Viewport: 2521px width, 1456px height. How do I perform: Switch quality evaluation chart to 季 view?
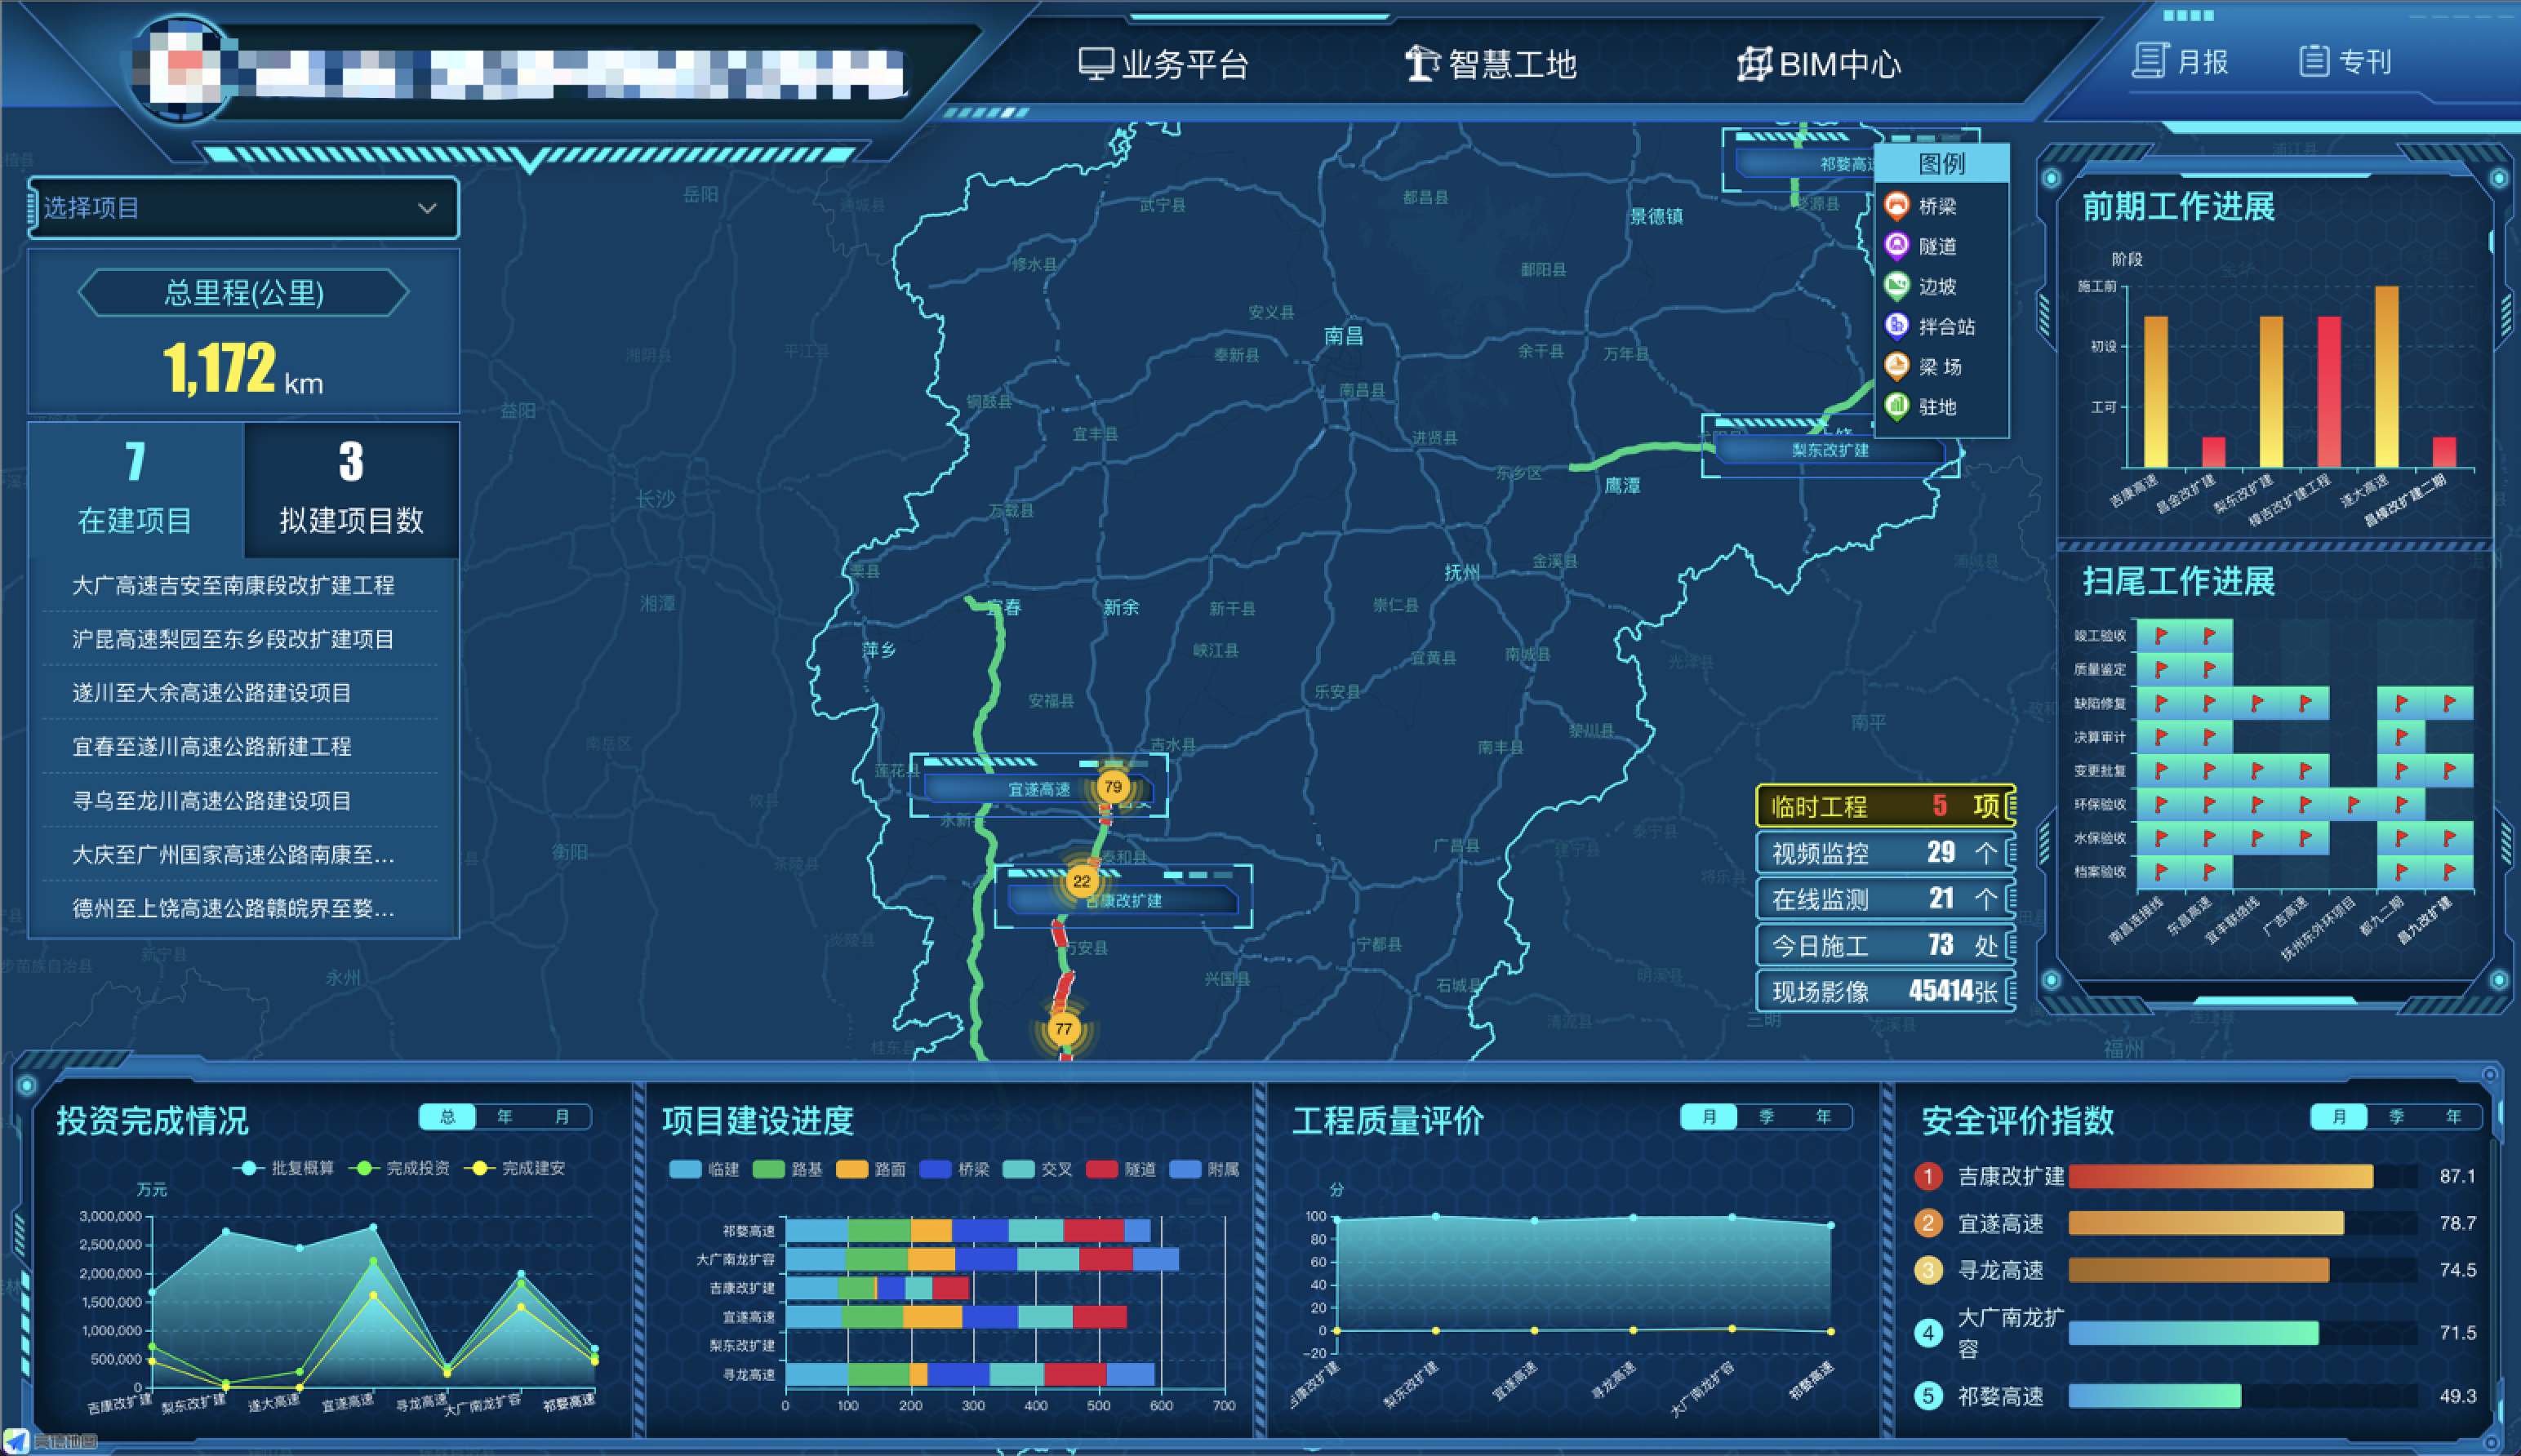tap(1766, 1117)
